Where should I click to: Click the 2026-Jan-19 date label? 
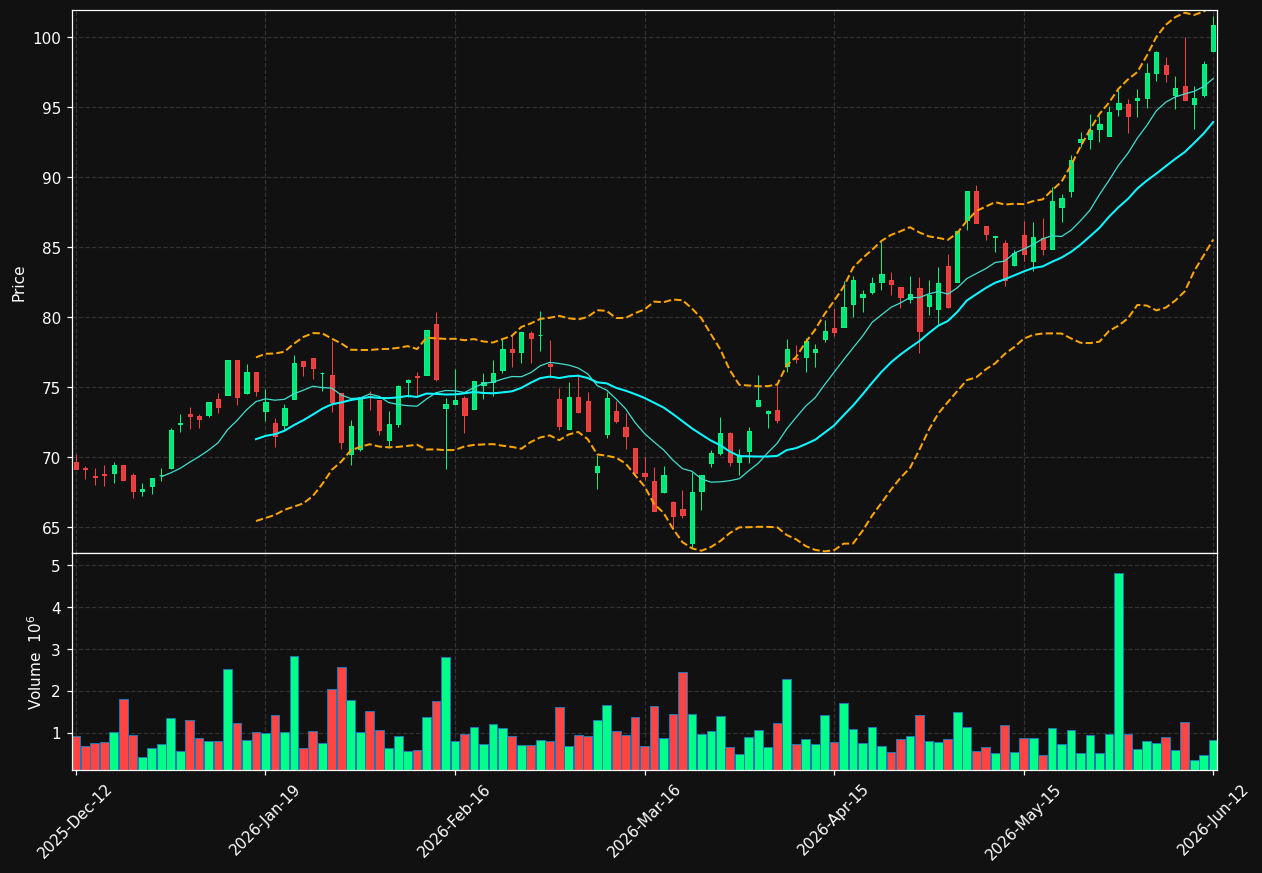pos(264,820)
